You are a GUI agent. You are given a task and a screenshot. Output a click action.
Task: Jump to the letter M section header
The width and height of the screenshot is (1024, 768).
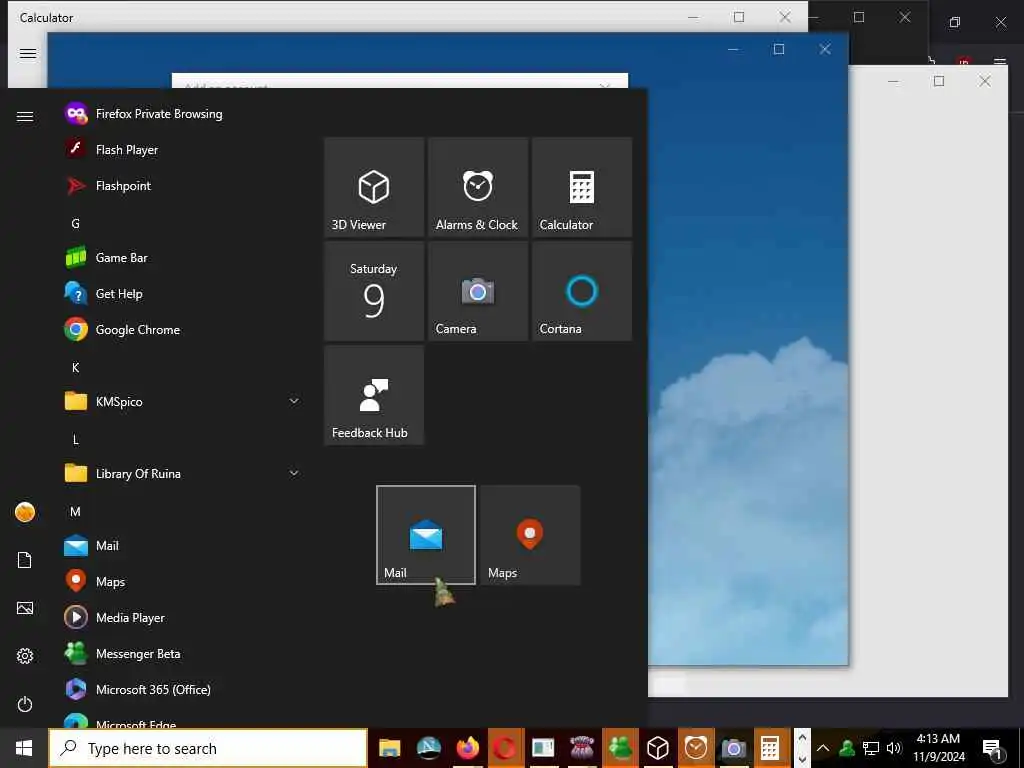[x=75, y=511]
